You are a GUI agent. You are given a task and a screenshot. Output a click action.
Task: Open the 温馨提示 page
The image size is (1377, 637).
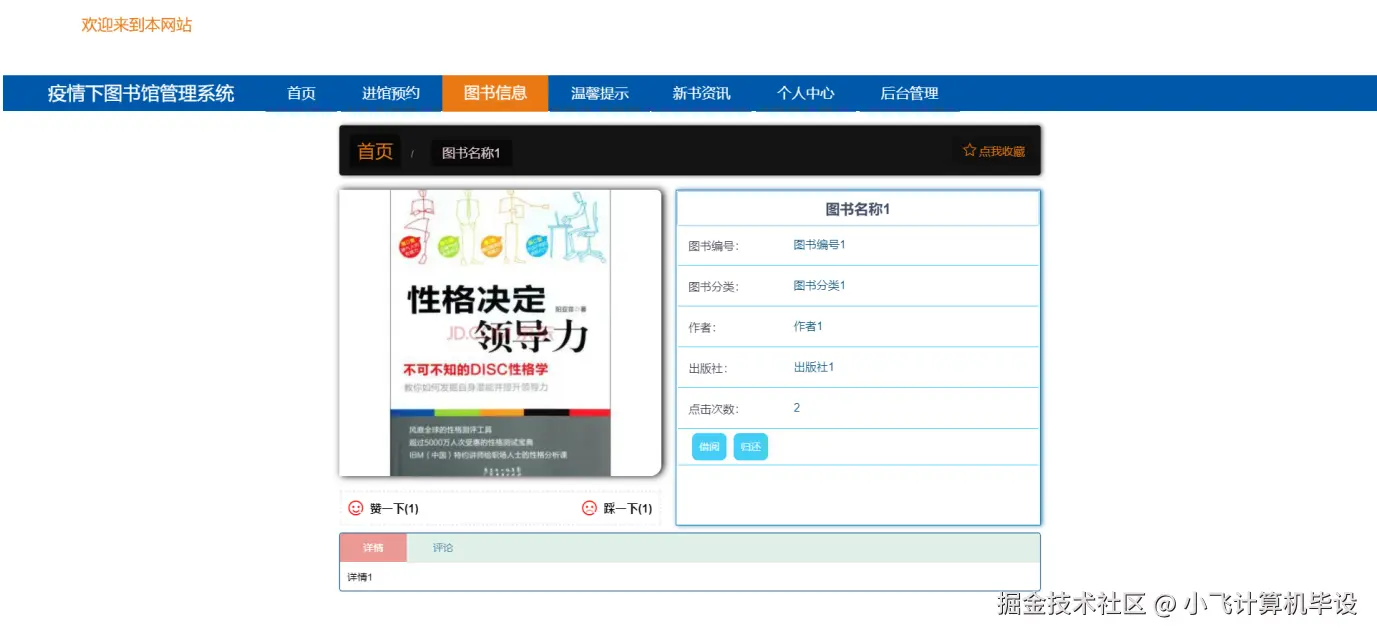599,93
